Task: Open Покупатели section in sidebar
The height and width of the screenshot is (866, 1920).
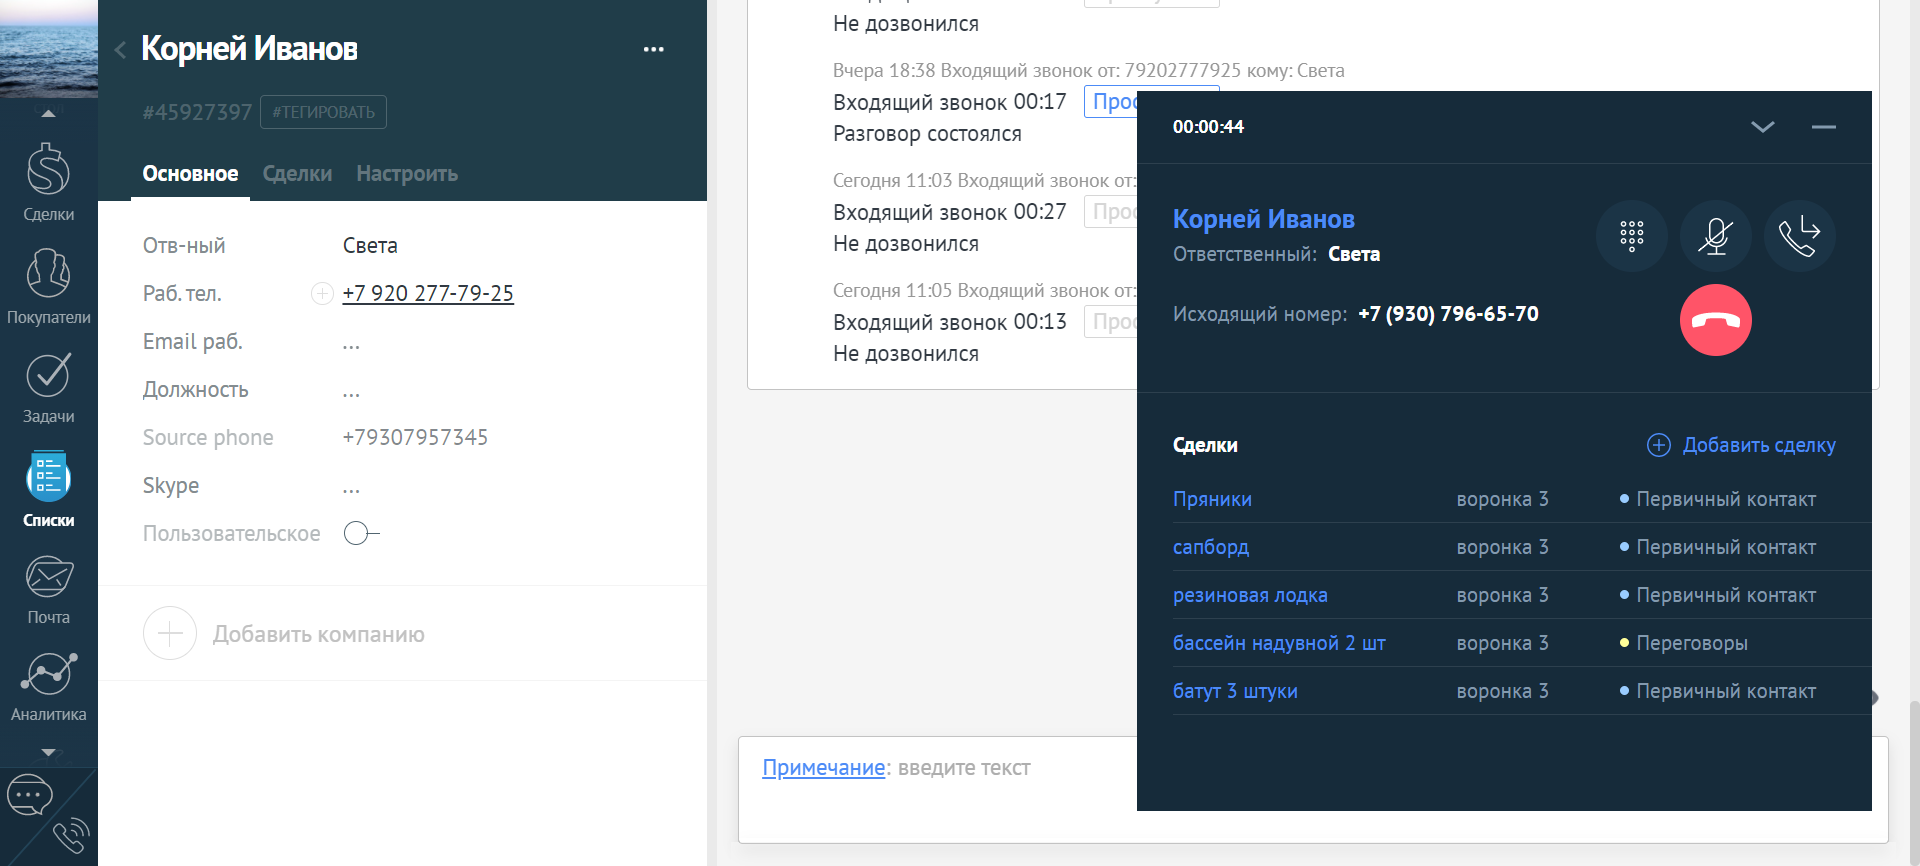Action: click(48, 285)
